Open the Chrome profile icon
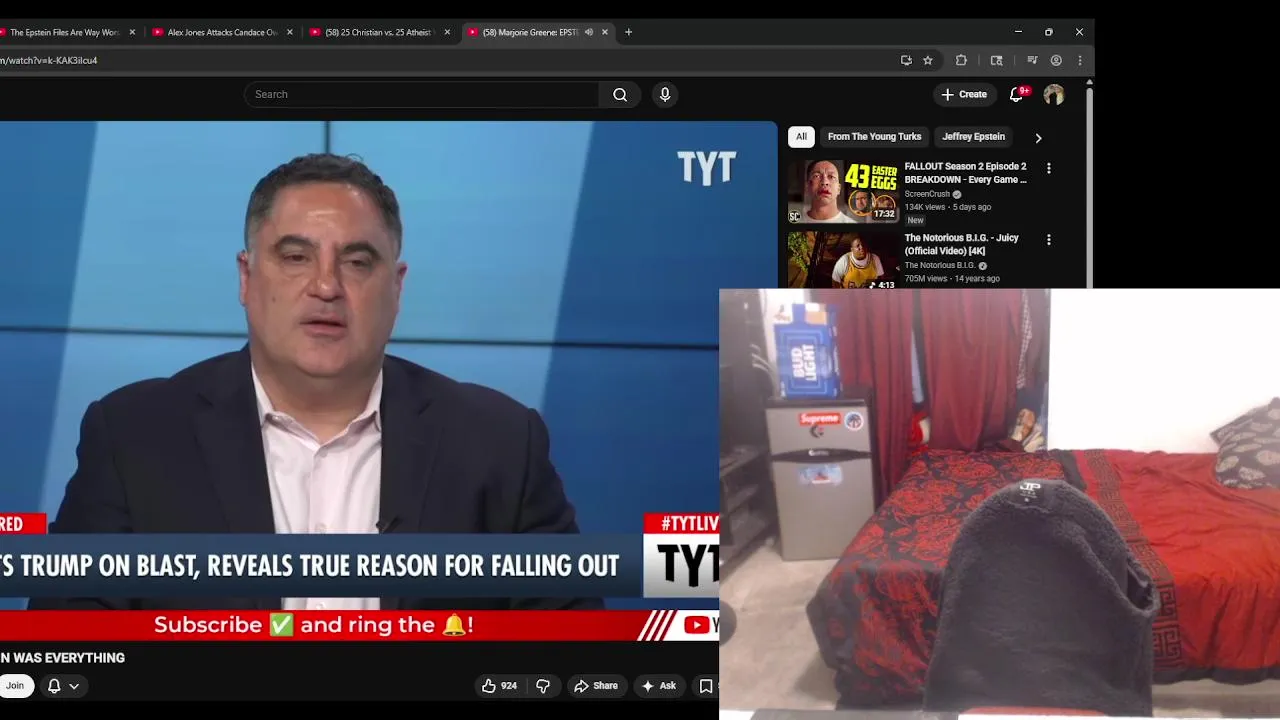The image size is (1280, 720). pyautogui.click(x=1056, y=60)
